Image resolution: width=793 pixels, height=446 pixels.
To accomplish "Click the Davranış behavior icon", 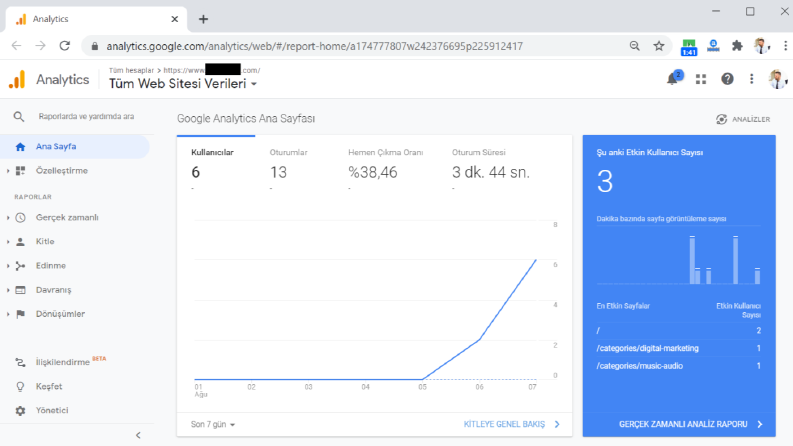I will click(x=20, y=290).
